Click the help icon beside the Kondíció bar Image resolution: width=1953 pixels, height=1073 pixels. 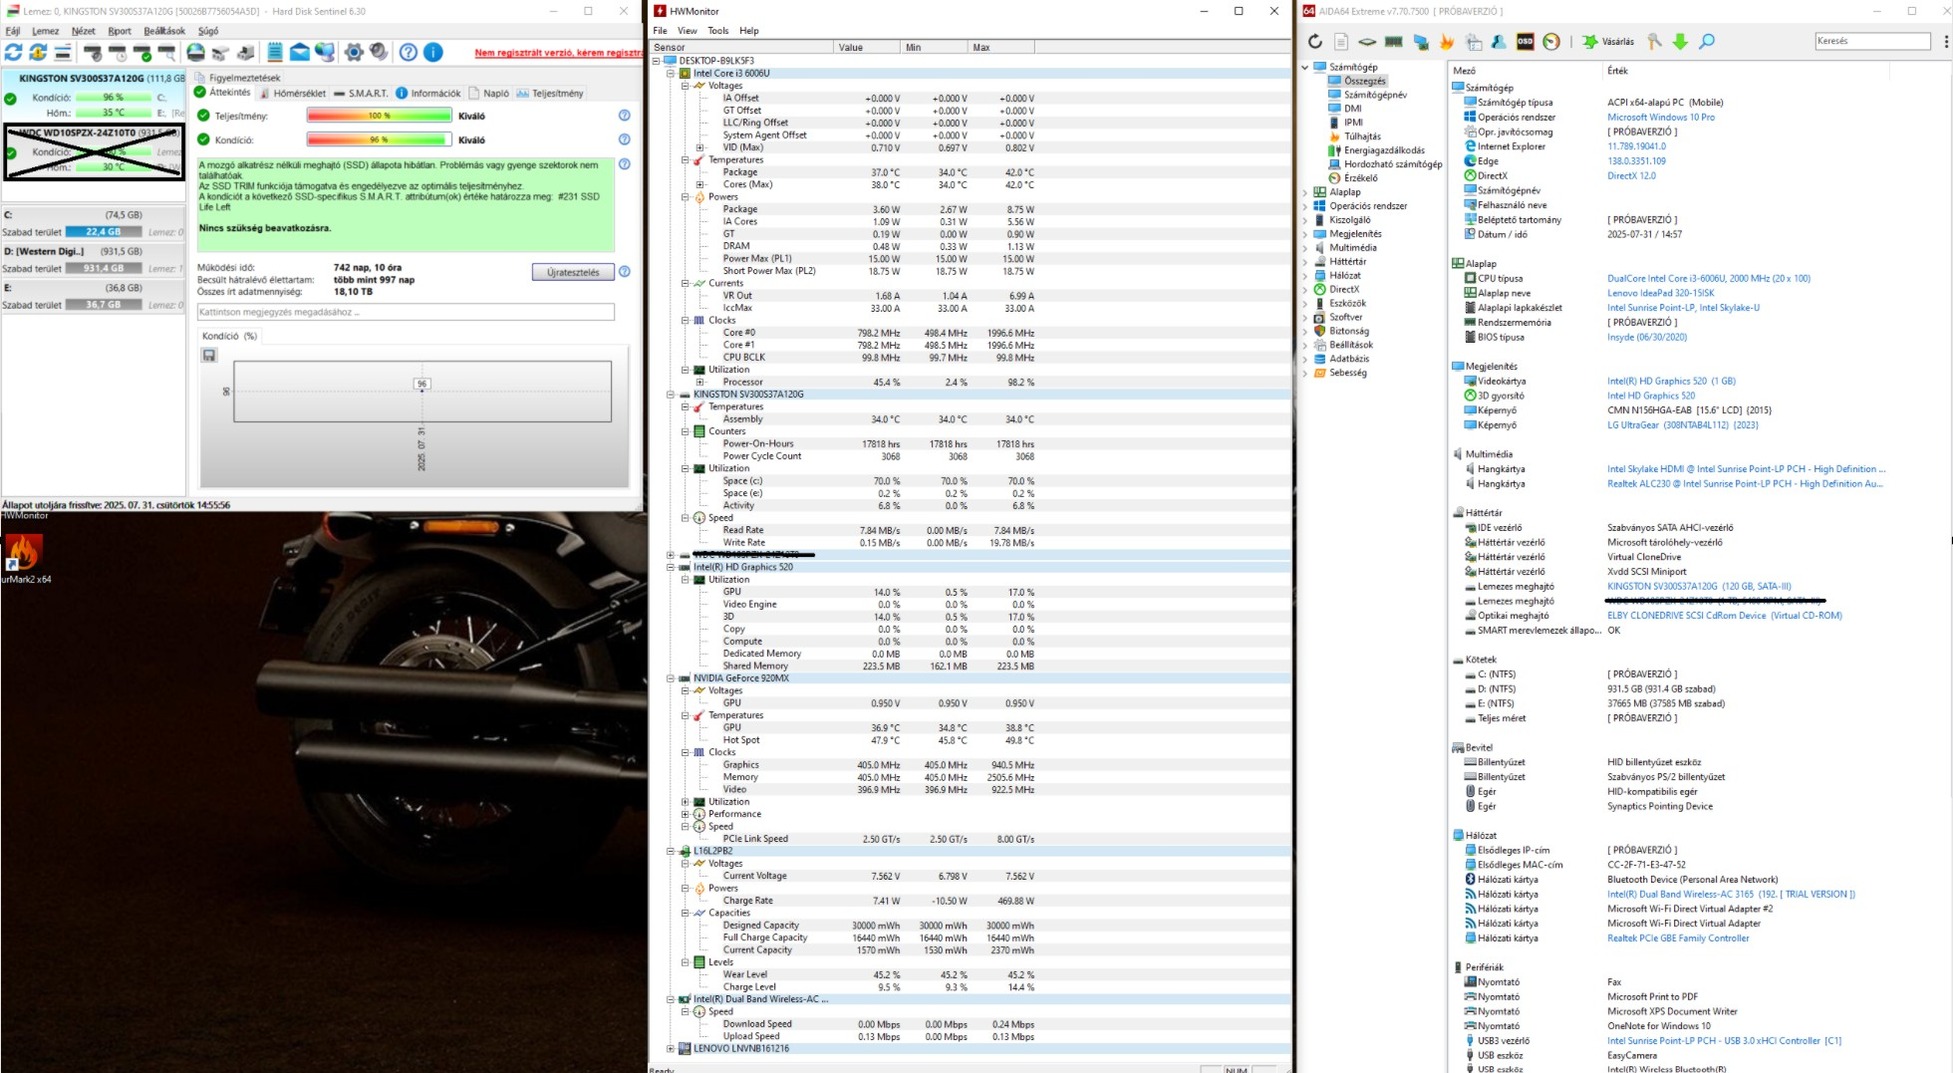624,140
